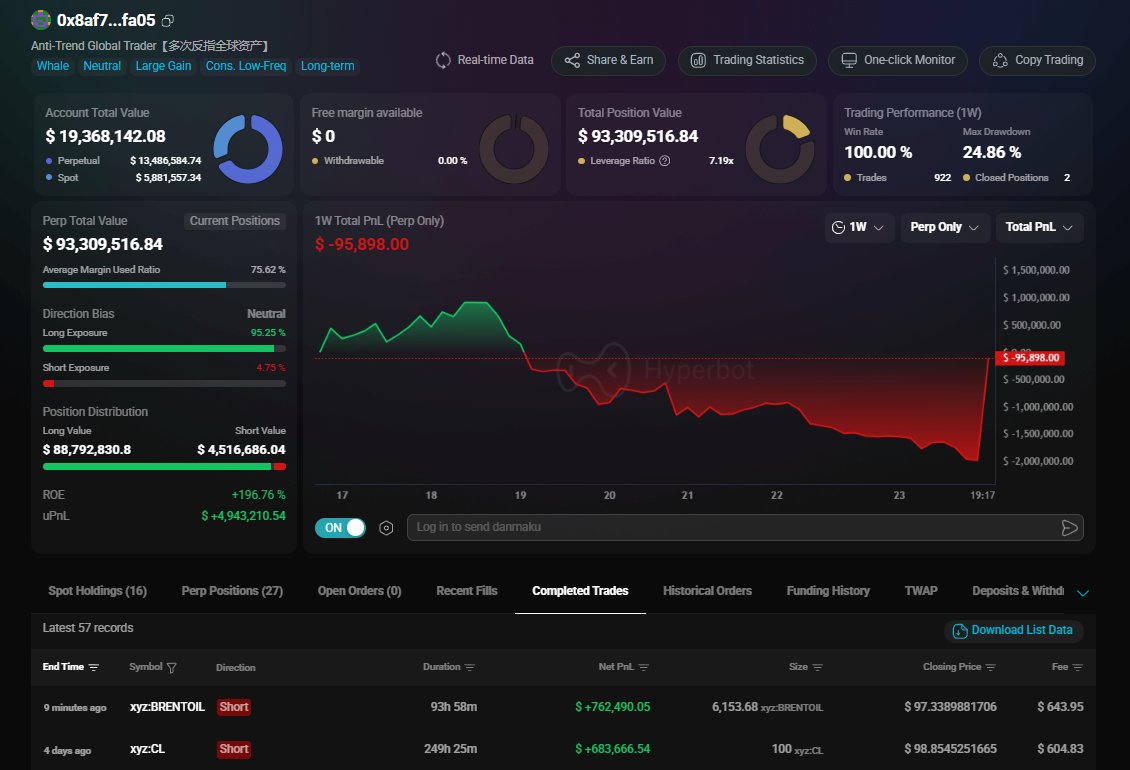Click the Large Gain tag
Viewport: 1130px width, 770px height.
(164, 66)
